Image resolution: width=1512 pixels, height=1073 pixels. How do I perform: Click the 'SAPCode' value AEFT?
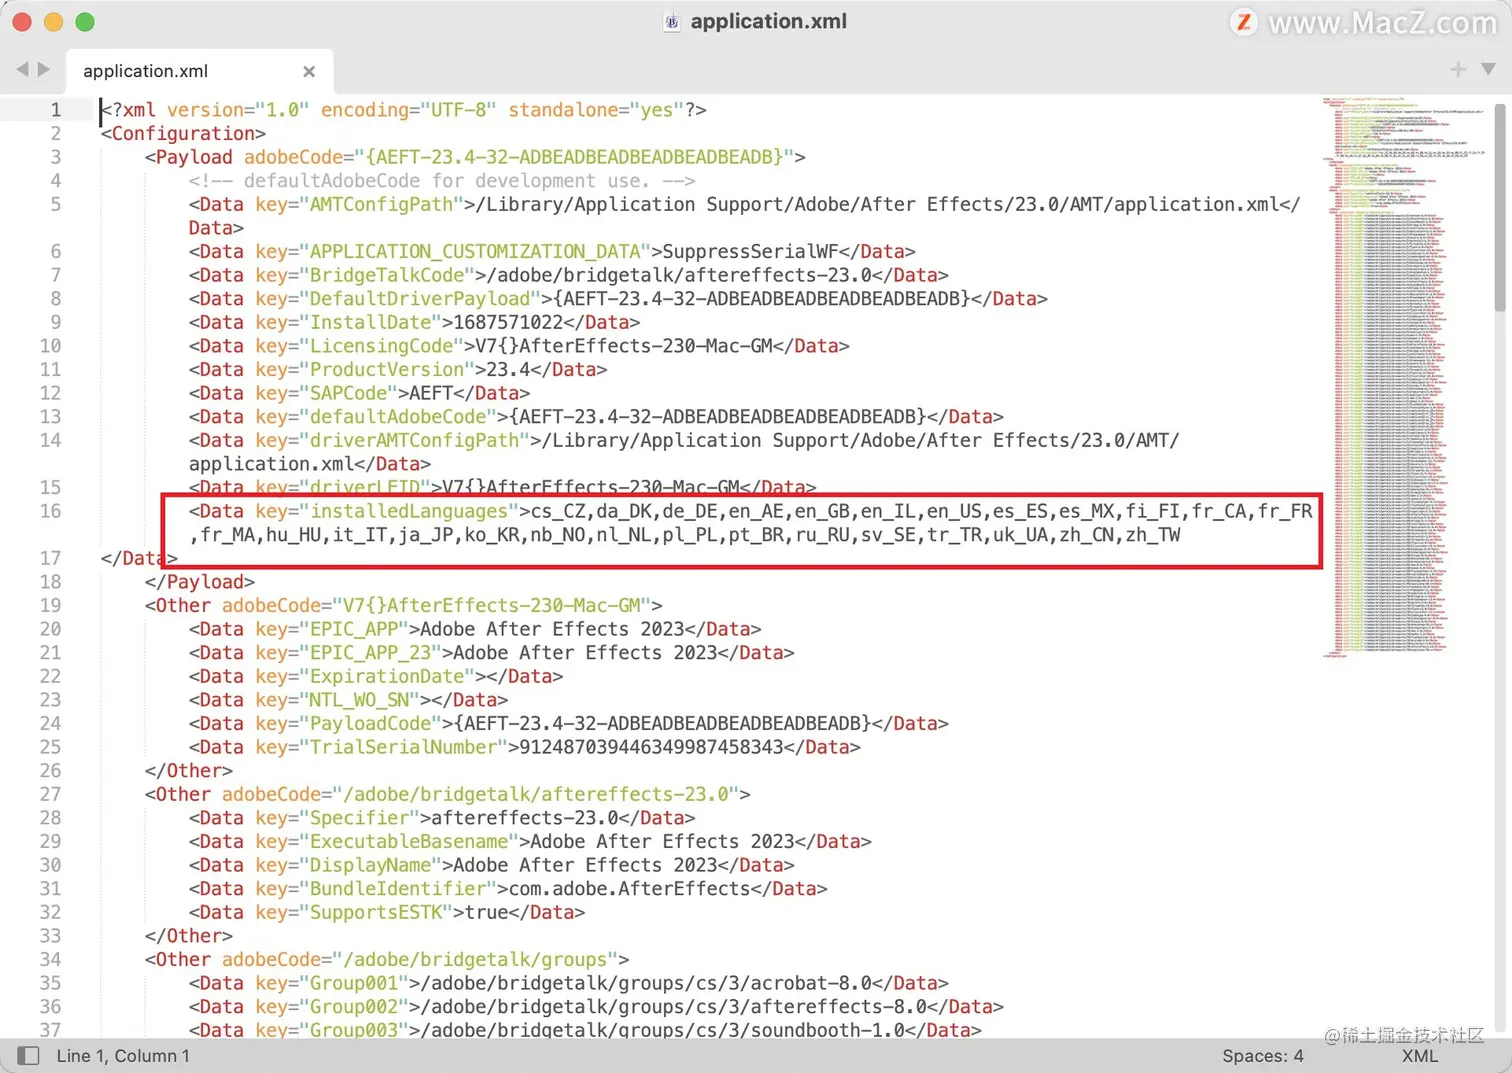coord(431,393)
